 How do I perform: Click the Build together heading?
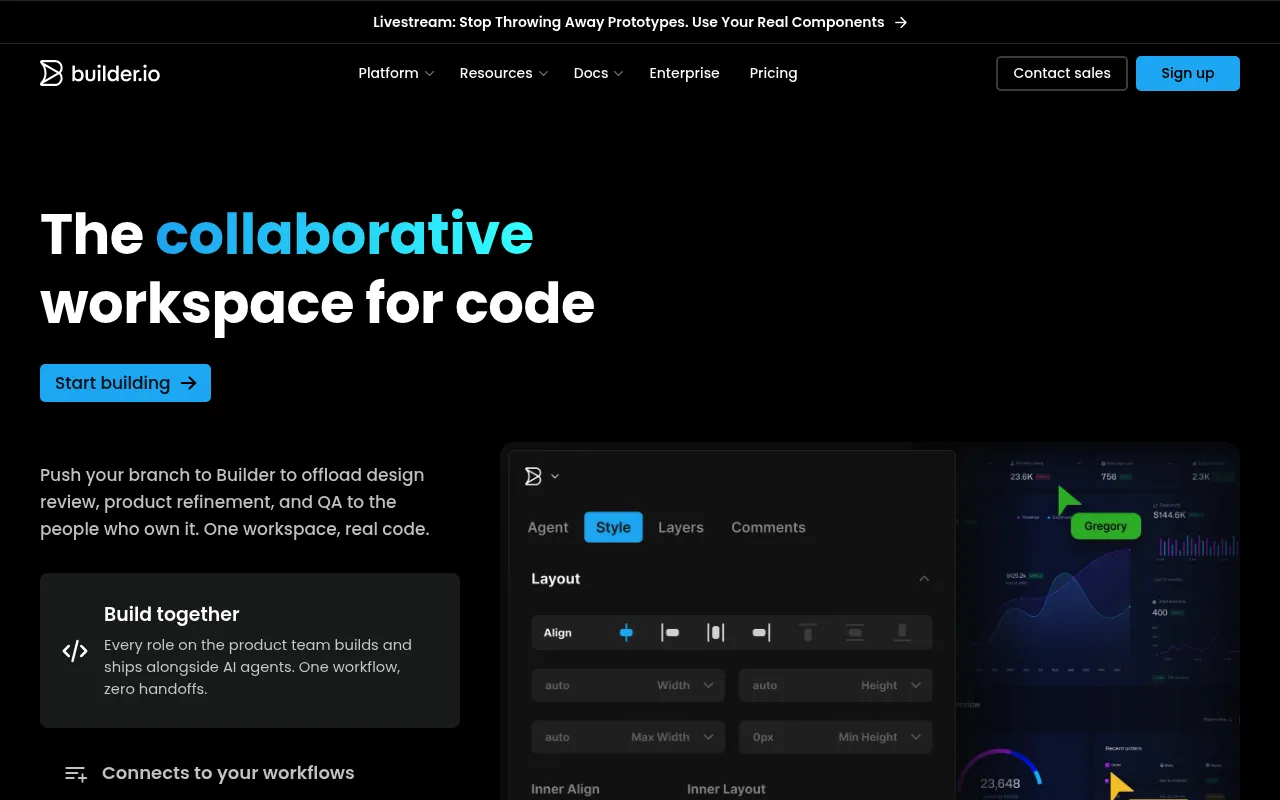click(x=172, y=614)
